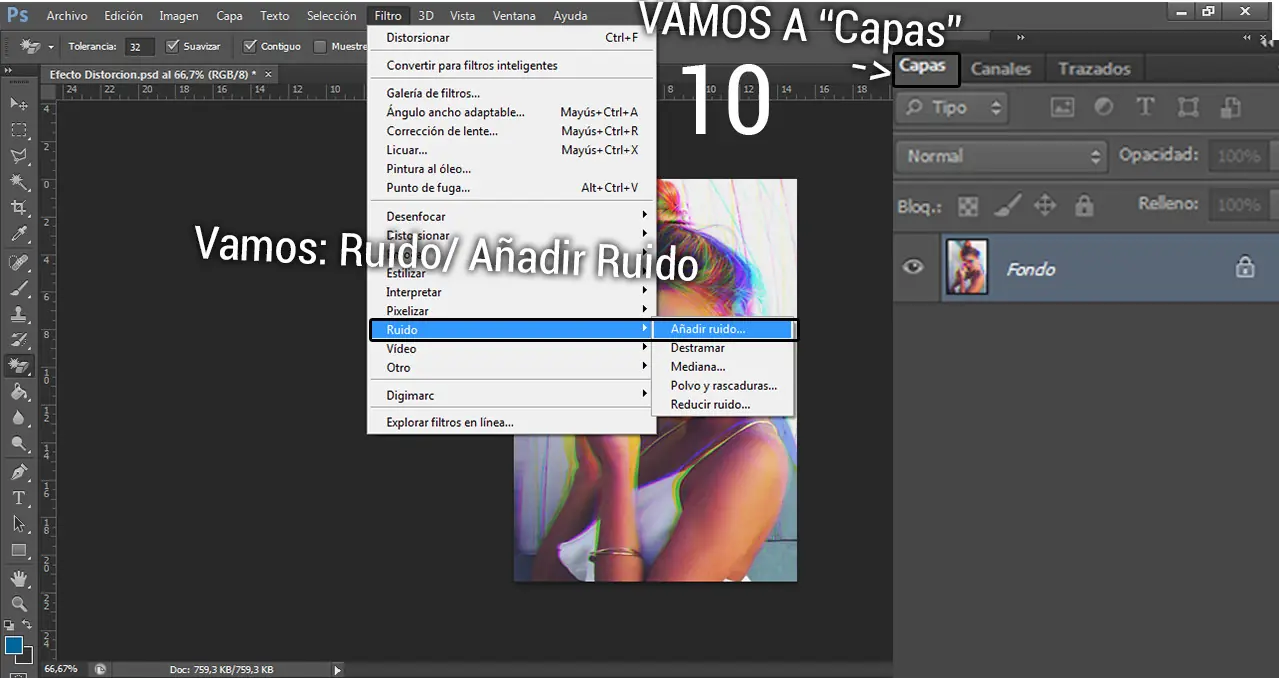Toggle lock all padlock icon
This screenshot has width=1279, height=678.
point(1084,205)
